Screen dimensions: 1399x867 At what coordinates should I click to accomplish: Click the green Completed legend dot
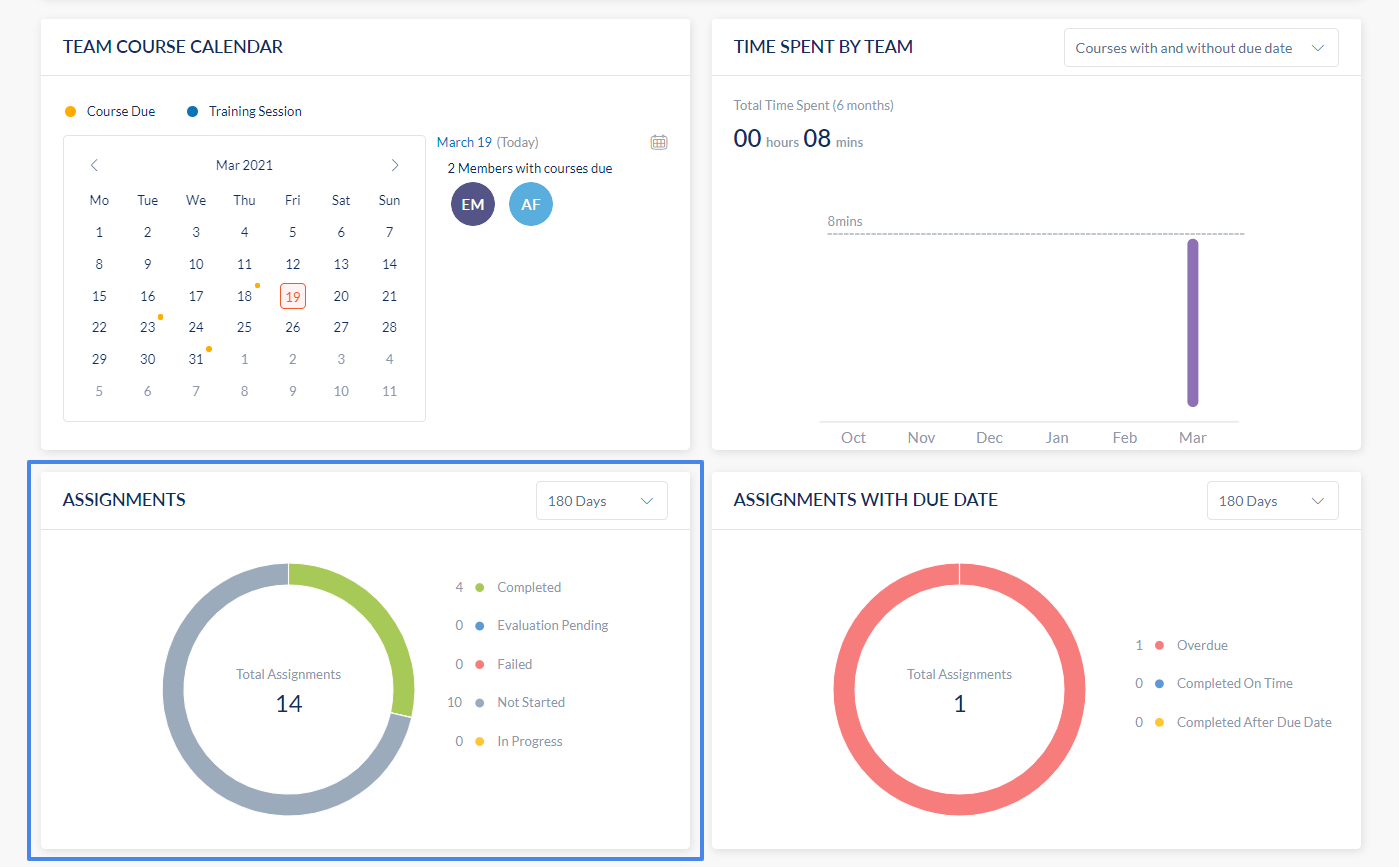coord(479,587)
